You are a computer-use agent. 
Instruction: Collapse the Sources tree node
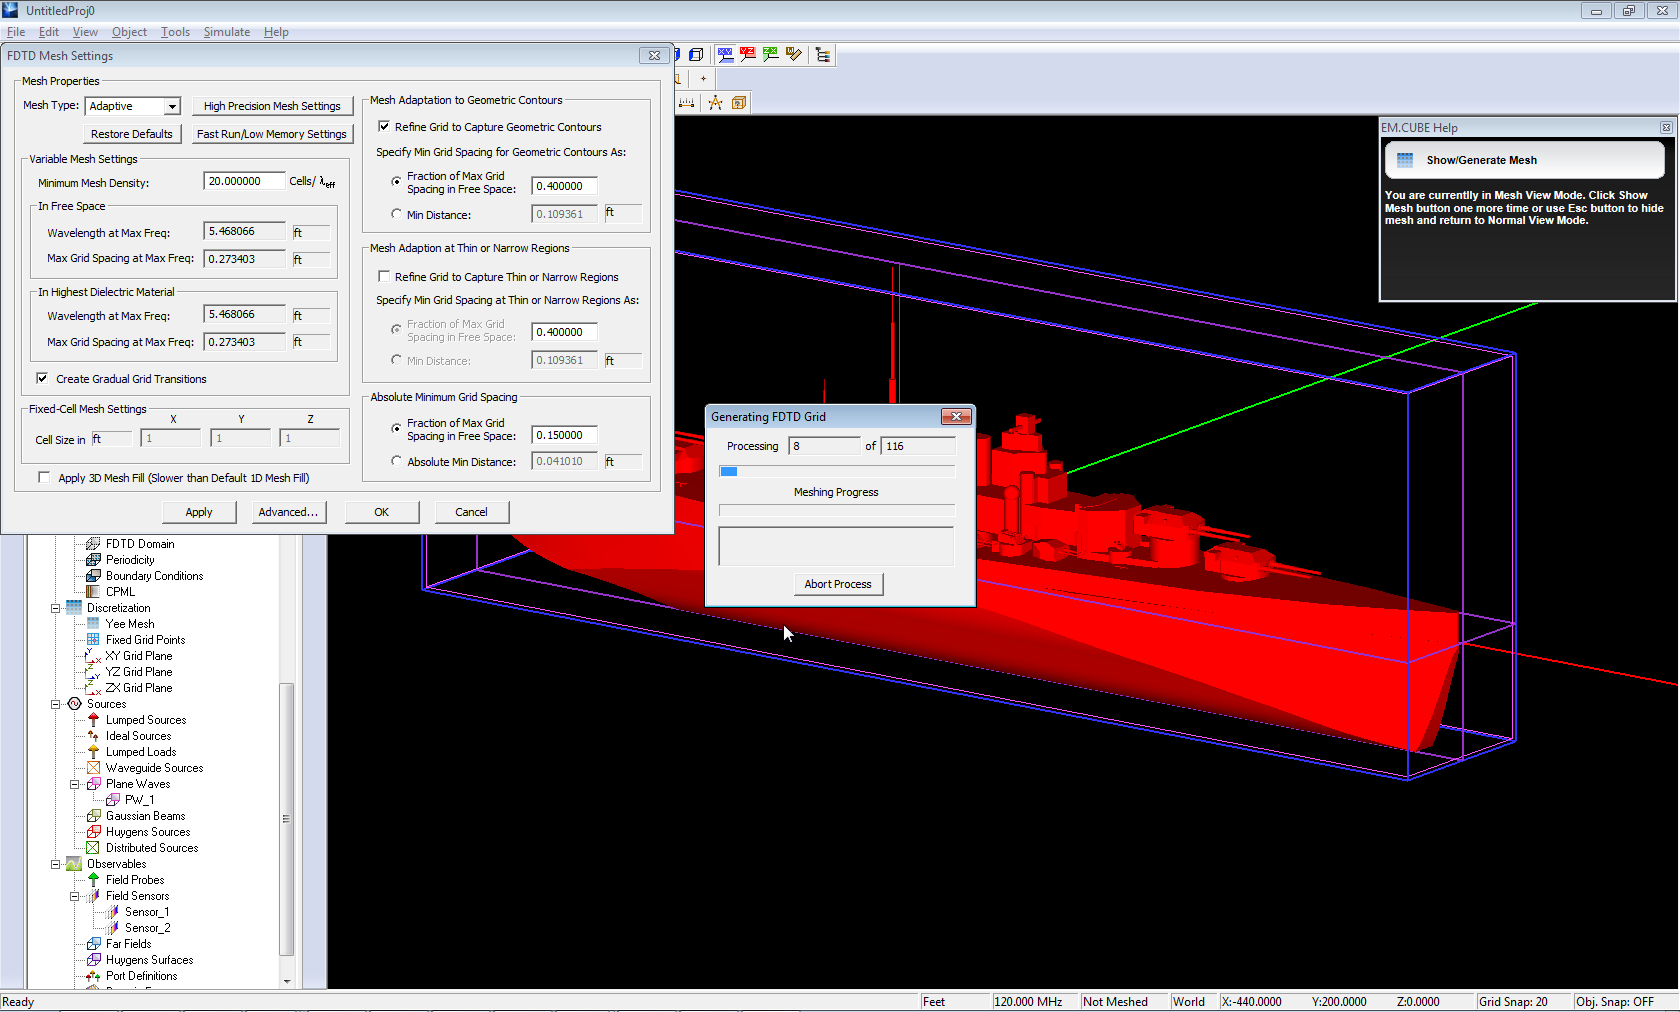[x=56, y=704]
